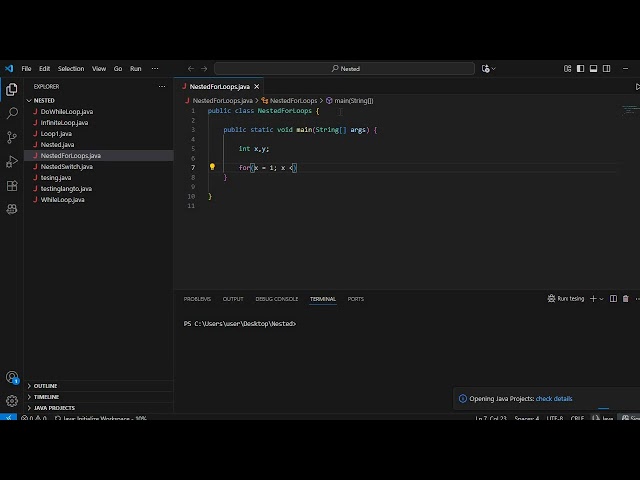Click the check details link in notification
640x480 pixels.
(554, 398)
